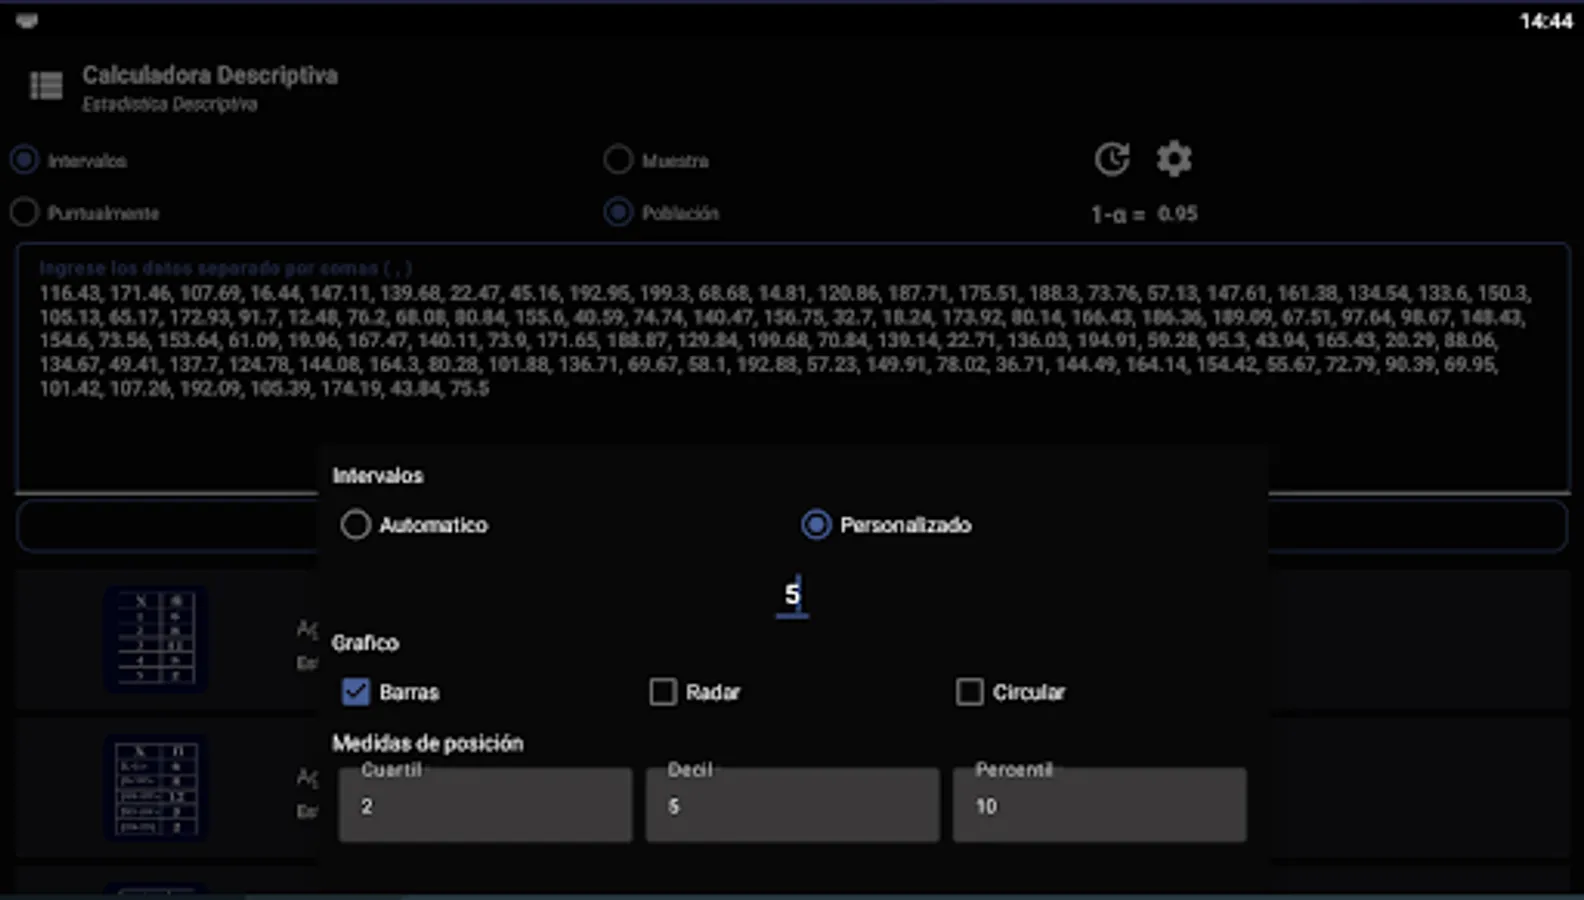Viewport: 1584px width, 900px height.
Task: Click the Percentil input field
Action: pos(1099,805)
